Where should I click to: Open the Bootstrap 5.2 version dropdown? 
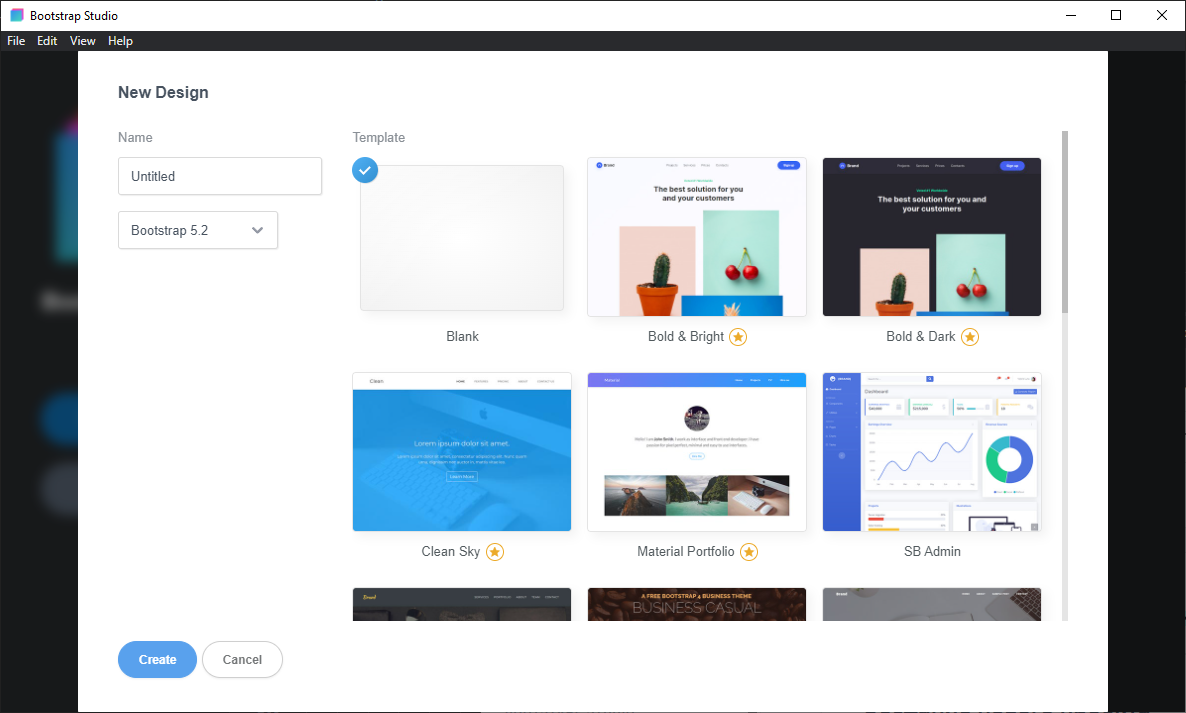[198, 230]
